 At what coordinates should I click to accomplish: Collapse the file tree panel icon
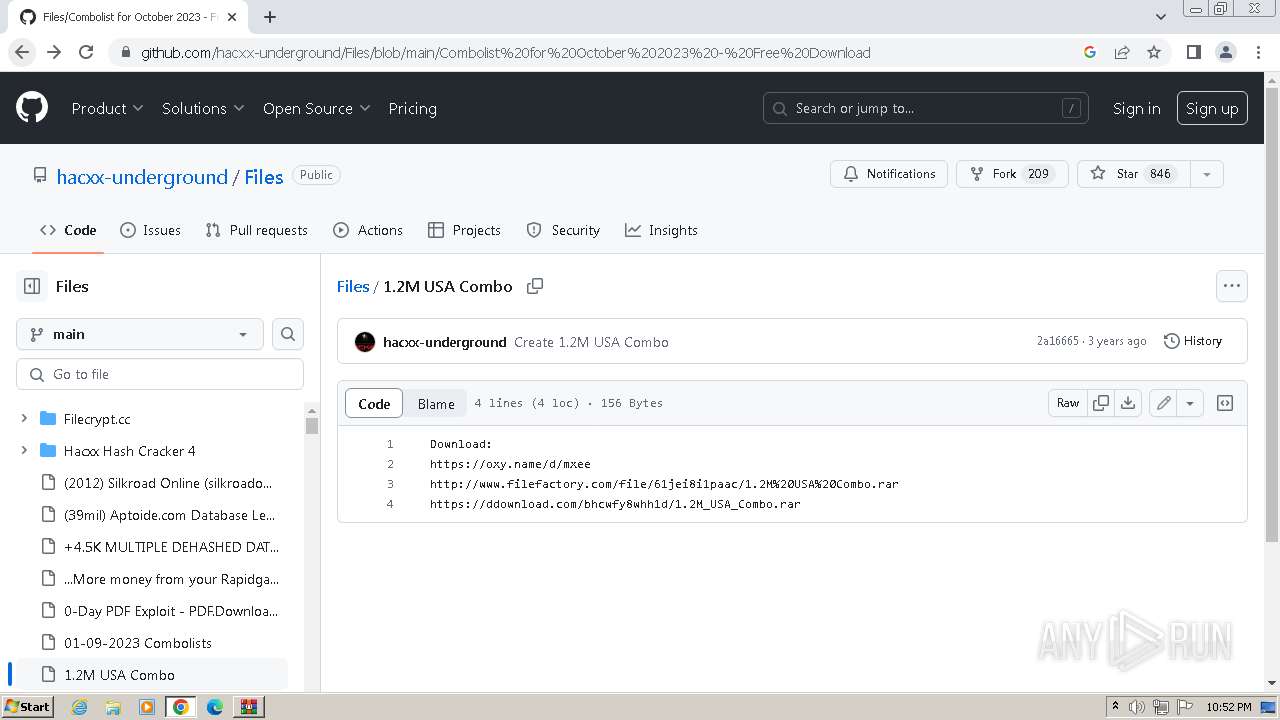(32, 286)
